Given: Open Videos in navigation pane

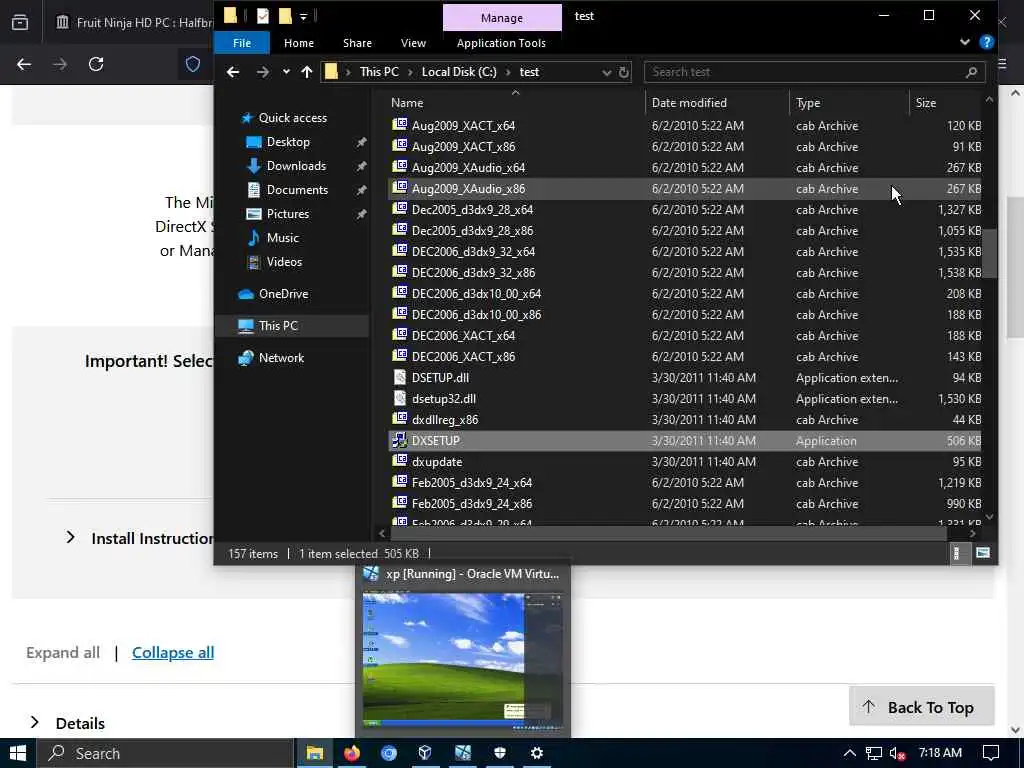Looking at the screenshot, I should click(x=283, y=262).
